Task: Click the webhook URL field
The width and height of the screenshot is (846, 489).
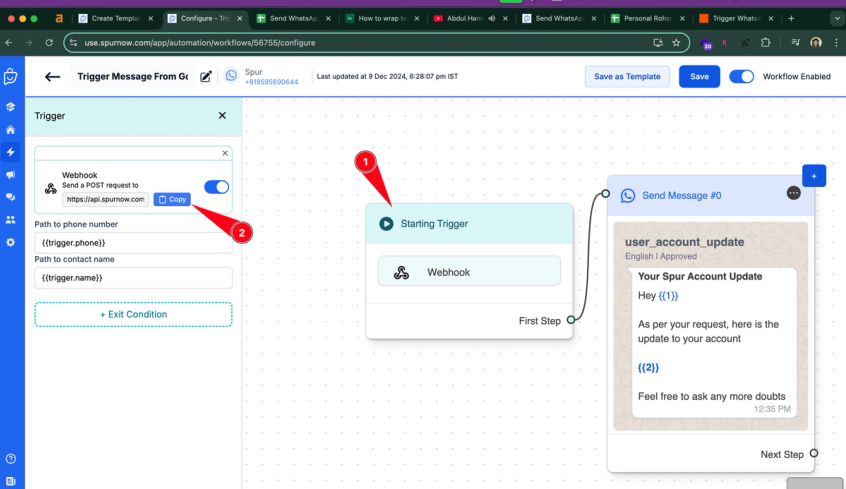Action: coord(105,199)
